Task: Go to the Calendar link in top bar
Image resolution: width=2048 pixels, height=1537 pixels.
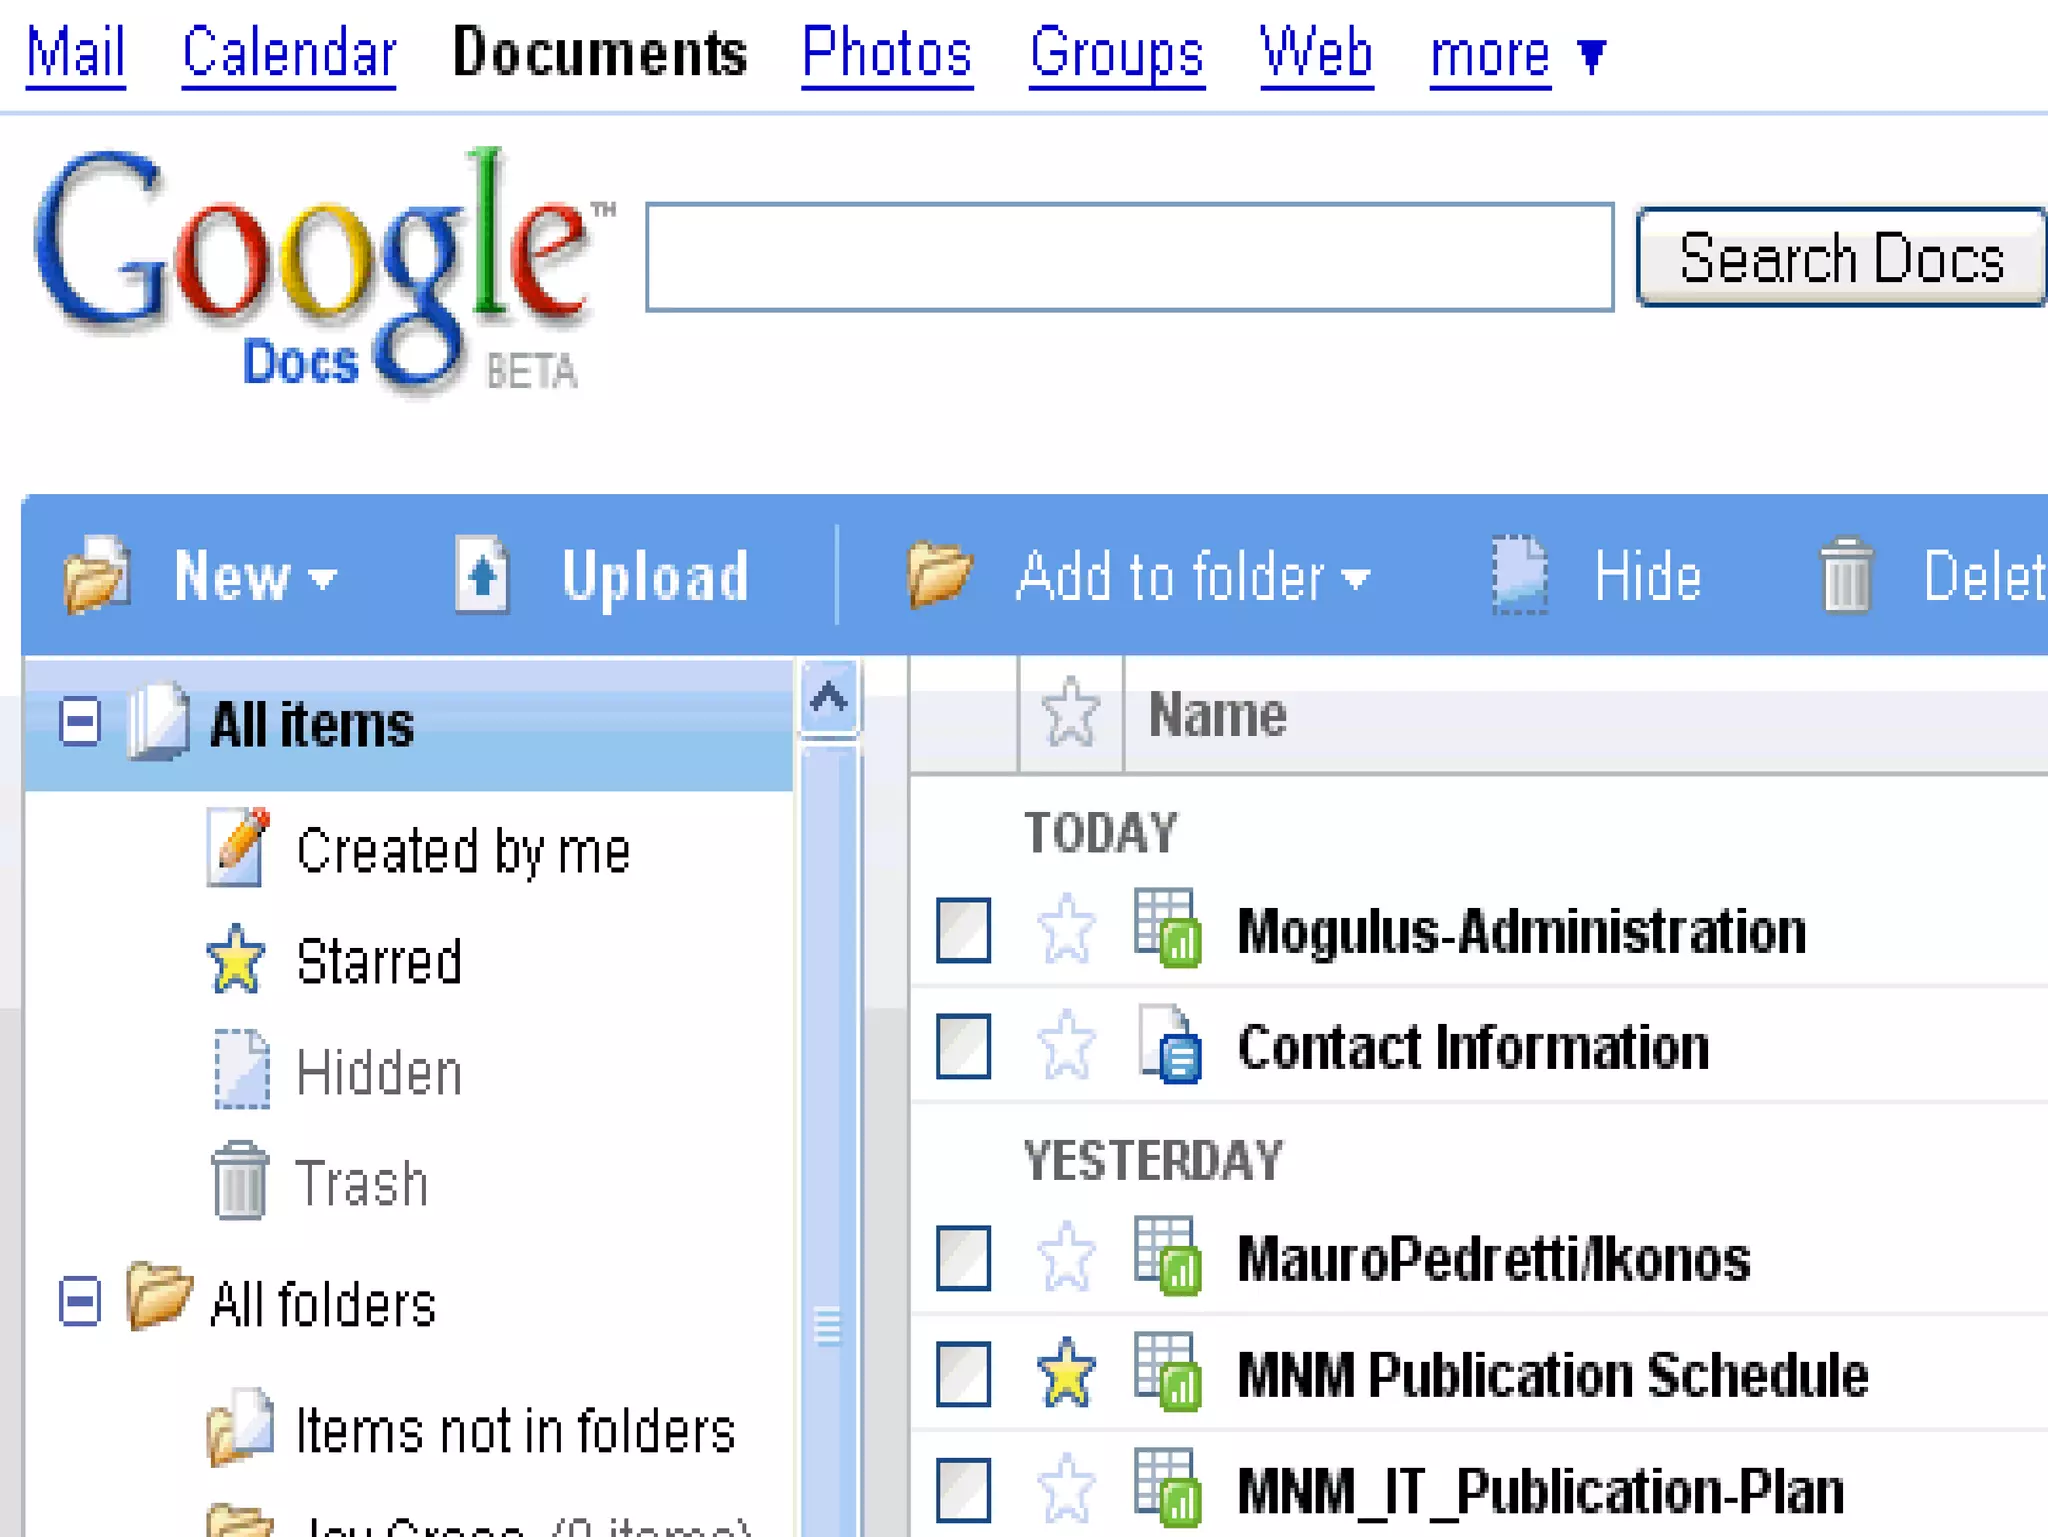Action: [x=289, y=54]
